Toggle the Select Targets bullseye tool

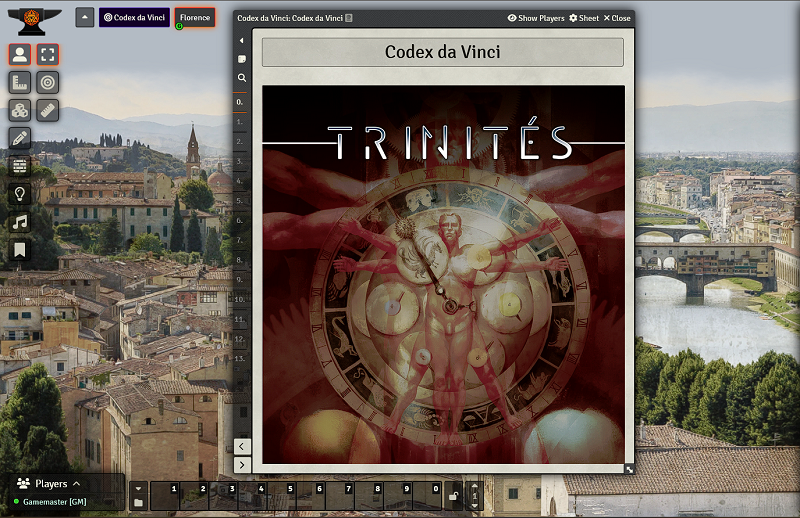[48, 83]
